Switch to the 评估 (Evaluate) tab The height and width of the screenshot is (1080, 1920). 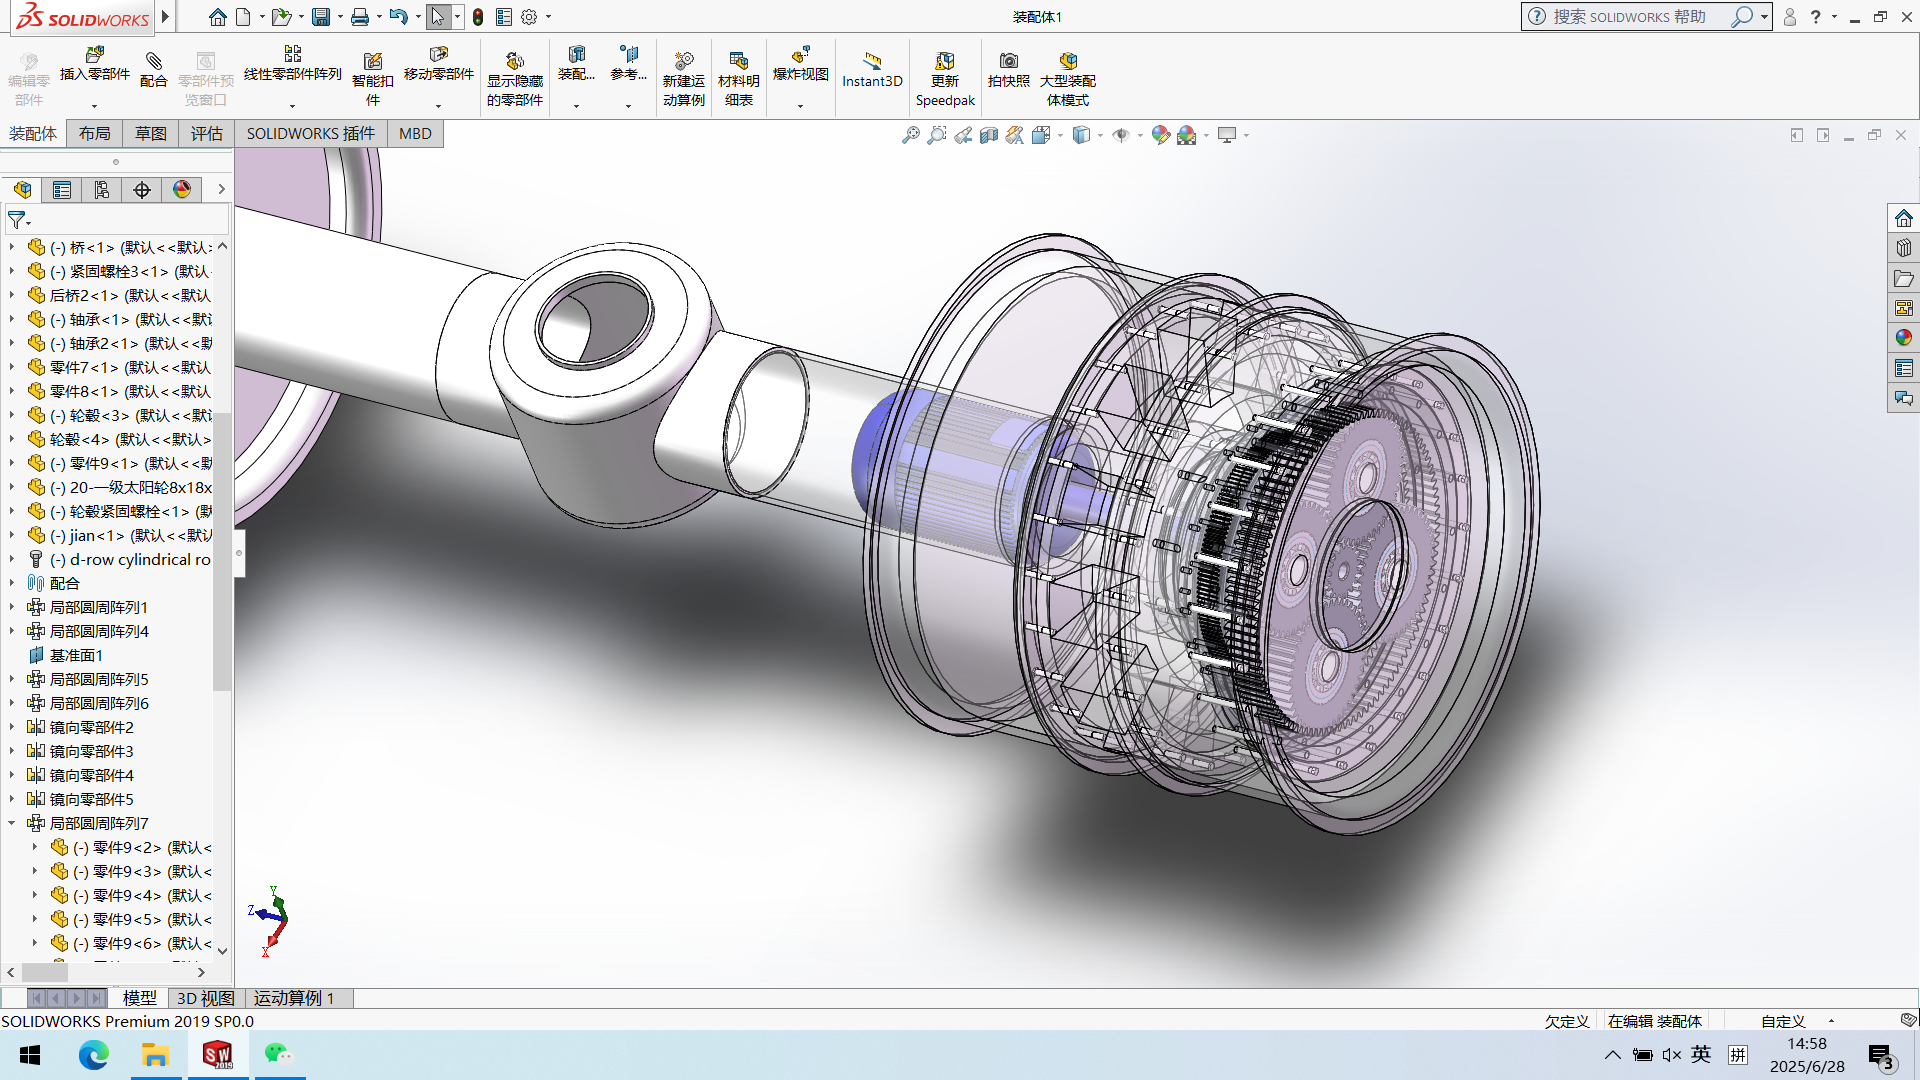206,134
